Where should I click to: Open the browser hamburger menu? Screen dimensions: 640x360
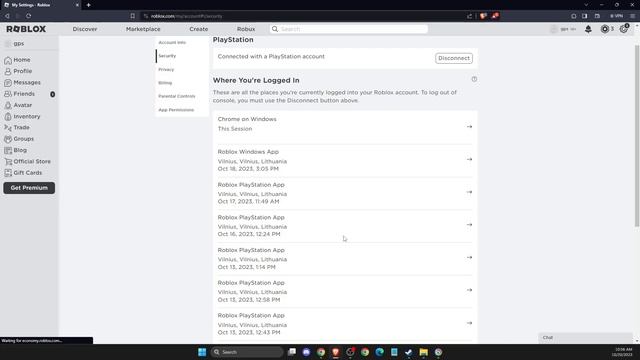632,16
